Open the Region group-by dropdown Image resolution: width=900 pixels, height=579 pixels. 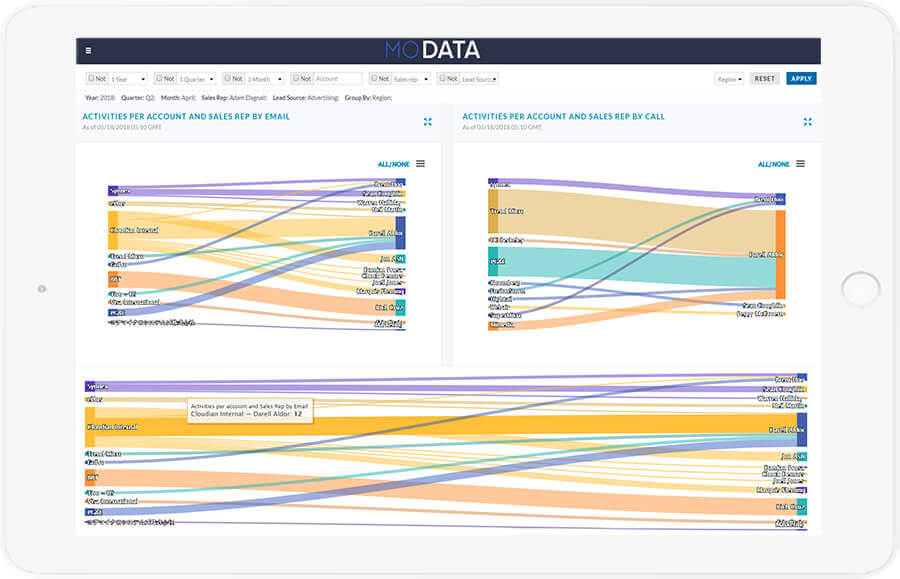(x=729, y=78)
